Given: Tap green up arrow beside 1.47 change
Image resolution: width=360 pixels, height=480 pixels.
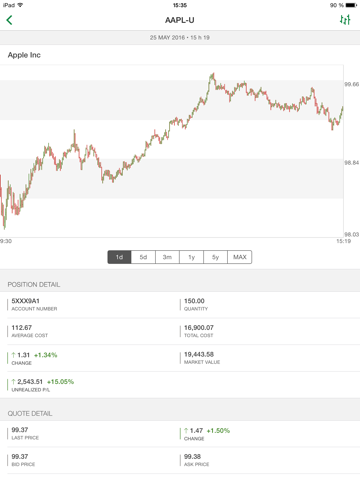Looking at the screenshot, I should tap(186, 431).
